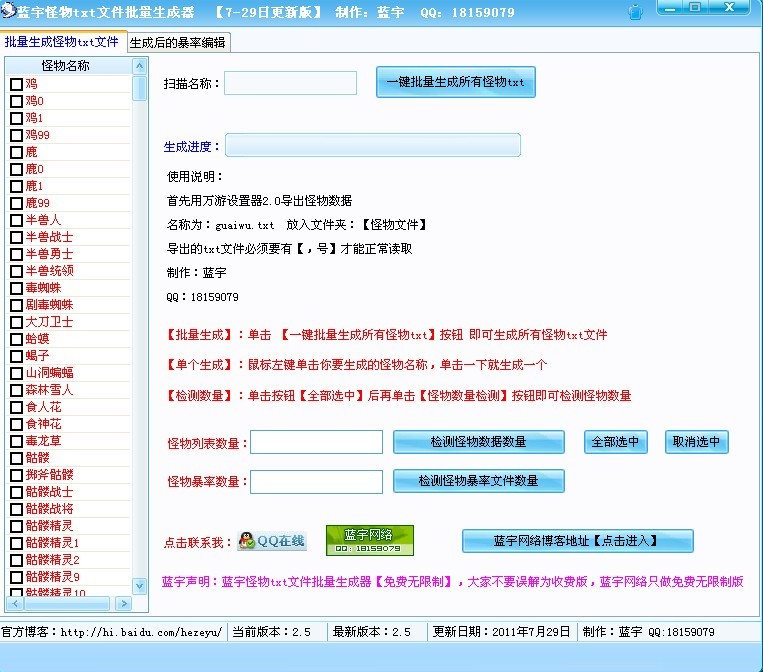This screenshot has height=672, width=763.
Task: Click the monster list scroll-up arrow
Action: point(140,66)
